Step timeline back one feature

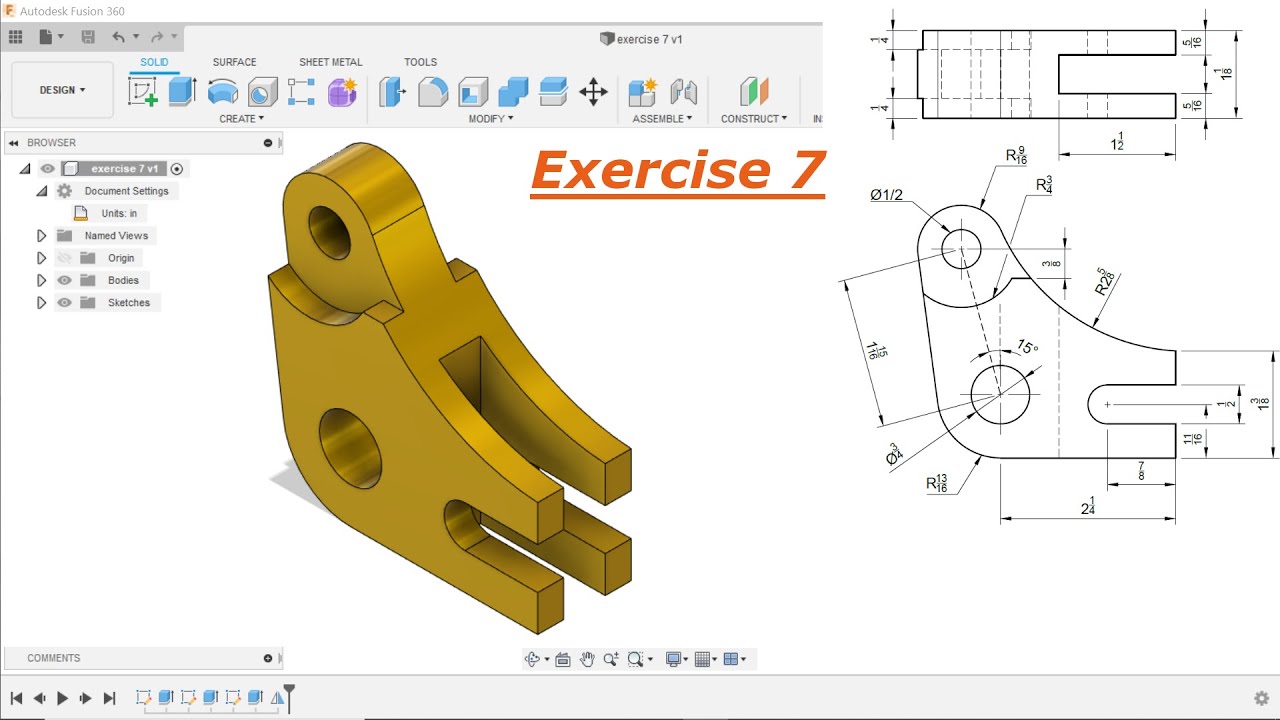coord(39,698)
